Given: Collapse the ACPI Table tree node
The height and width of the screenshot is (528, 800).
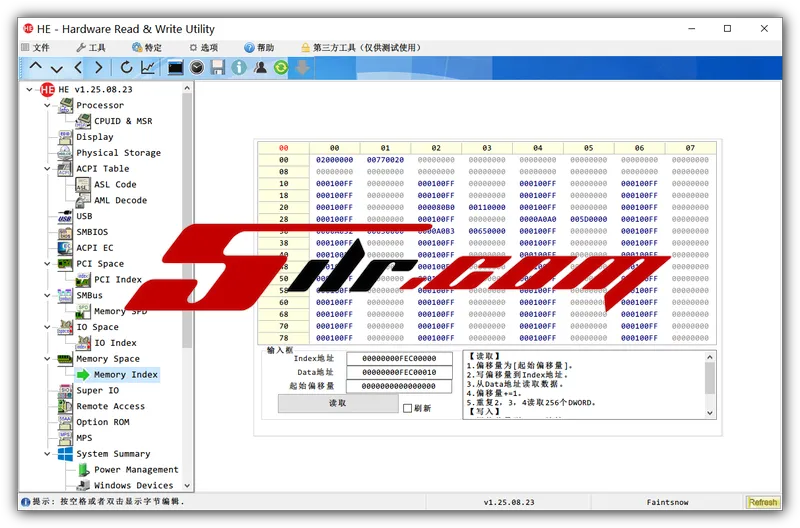Looking at the screenshot, I should (x=47, y=168).
